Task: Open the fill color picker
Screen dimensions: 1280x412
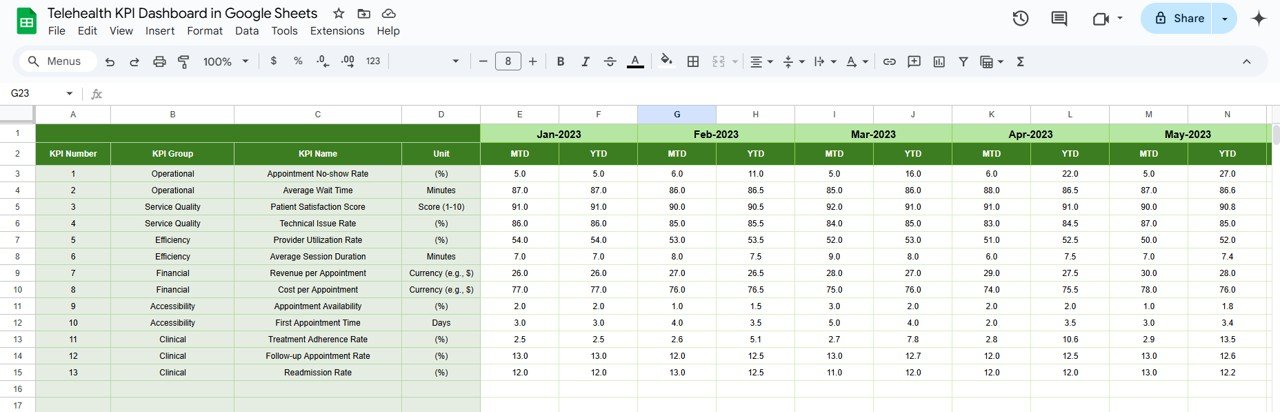Action: click(x=666, y=62)
